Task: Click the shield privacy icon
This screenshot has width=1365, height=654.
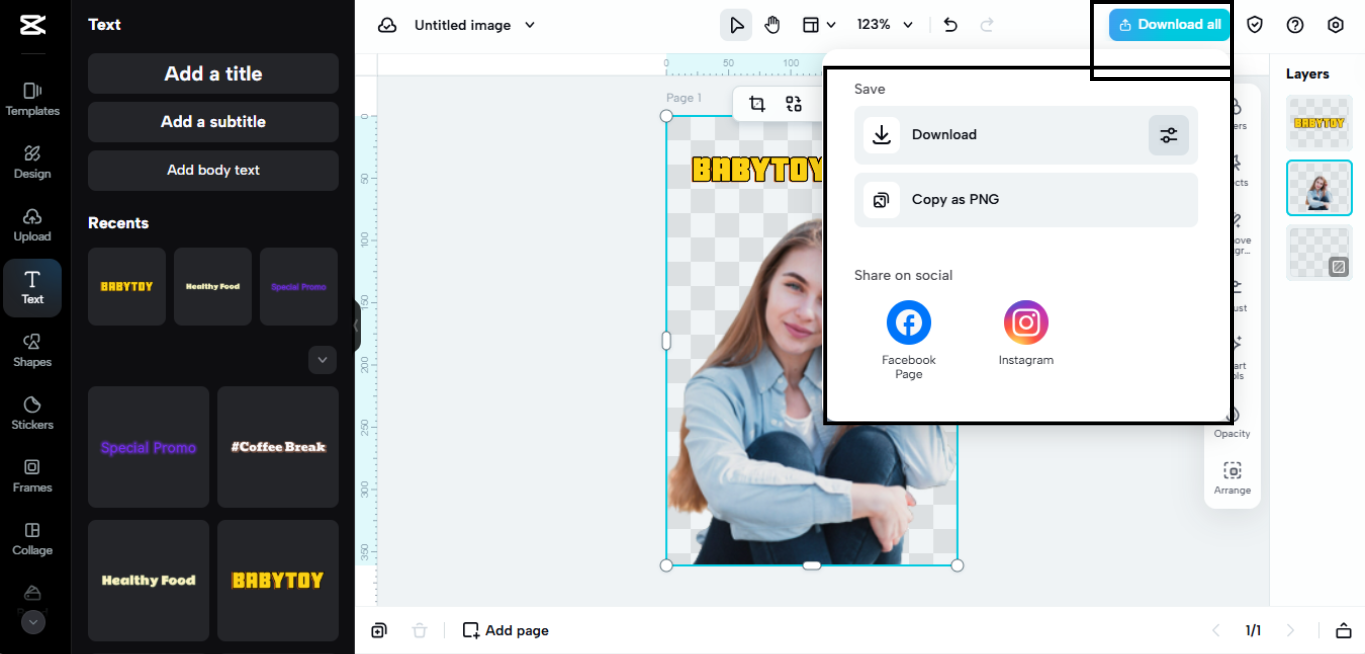Action: [x=1255, y=25]
